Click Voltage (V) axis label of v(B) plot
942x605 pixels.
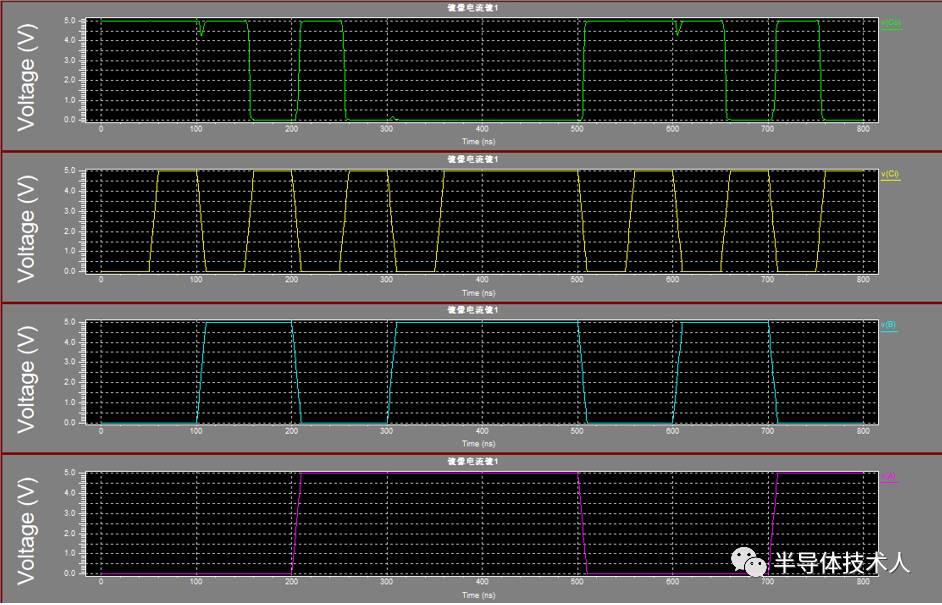point(26,380)
